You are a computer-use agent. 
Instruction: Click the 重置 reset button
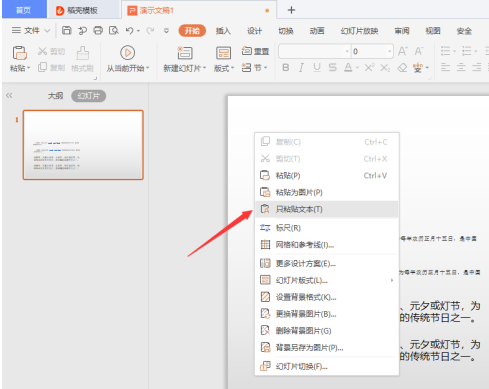pyautogui.click(x=255, y=51)
